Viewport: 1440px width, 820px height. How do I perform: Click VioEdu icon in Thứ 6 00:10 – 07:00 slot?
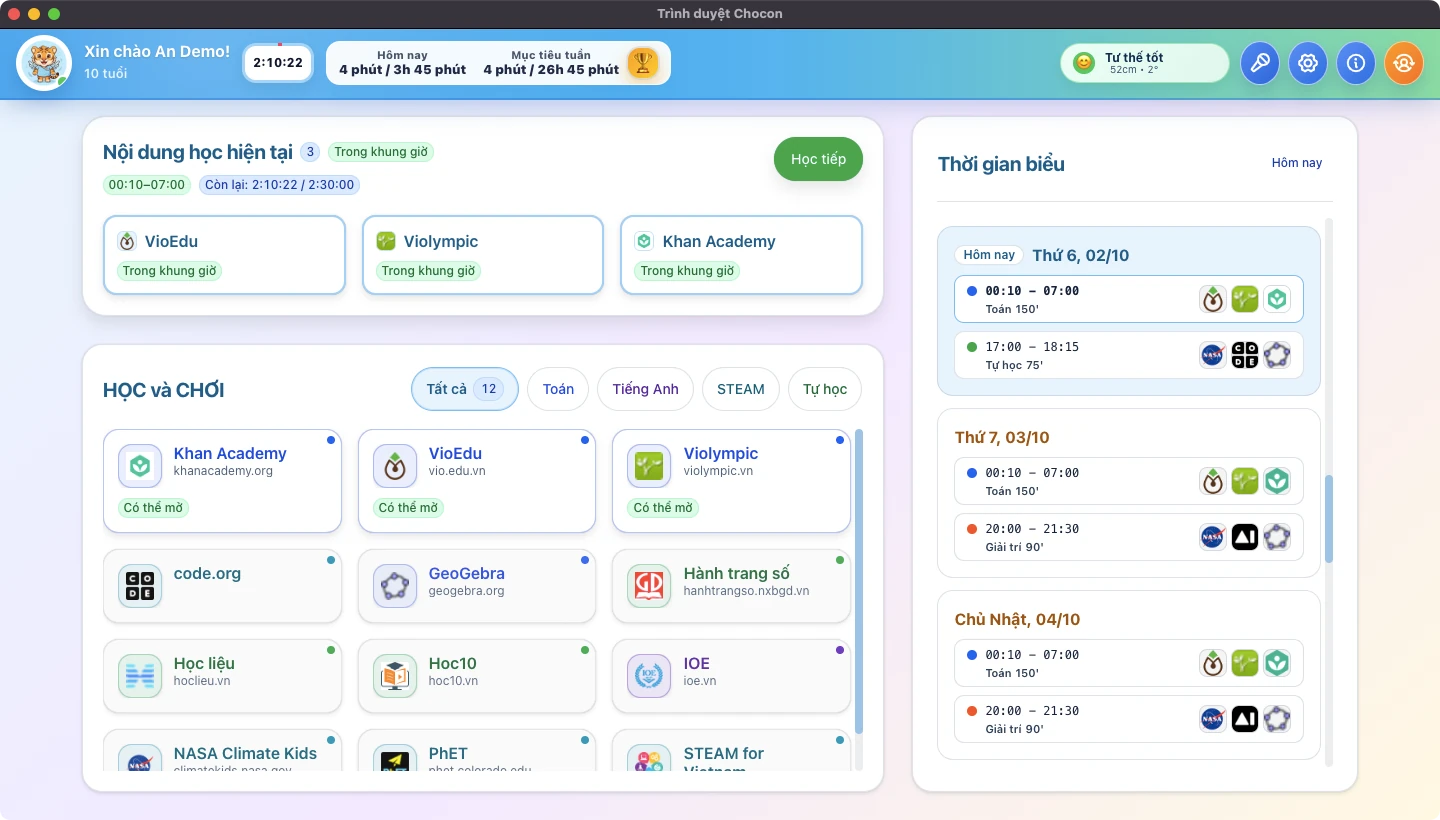(1213, 299)
